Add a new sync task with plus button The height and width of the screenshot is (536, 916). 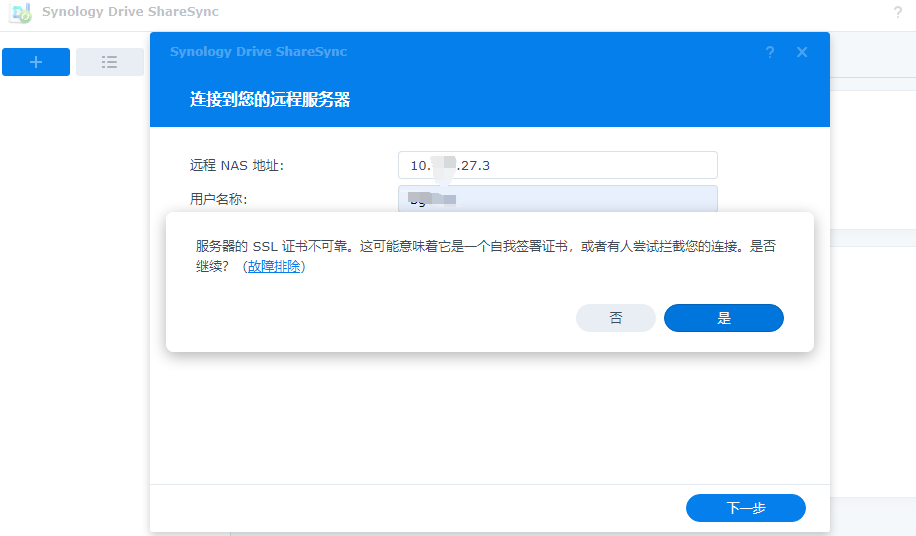click(36, 62)
